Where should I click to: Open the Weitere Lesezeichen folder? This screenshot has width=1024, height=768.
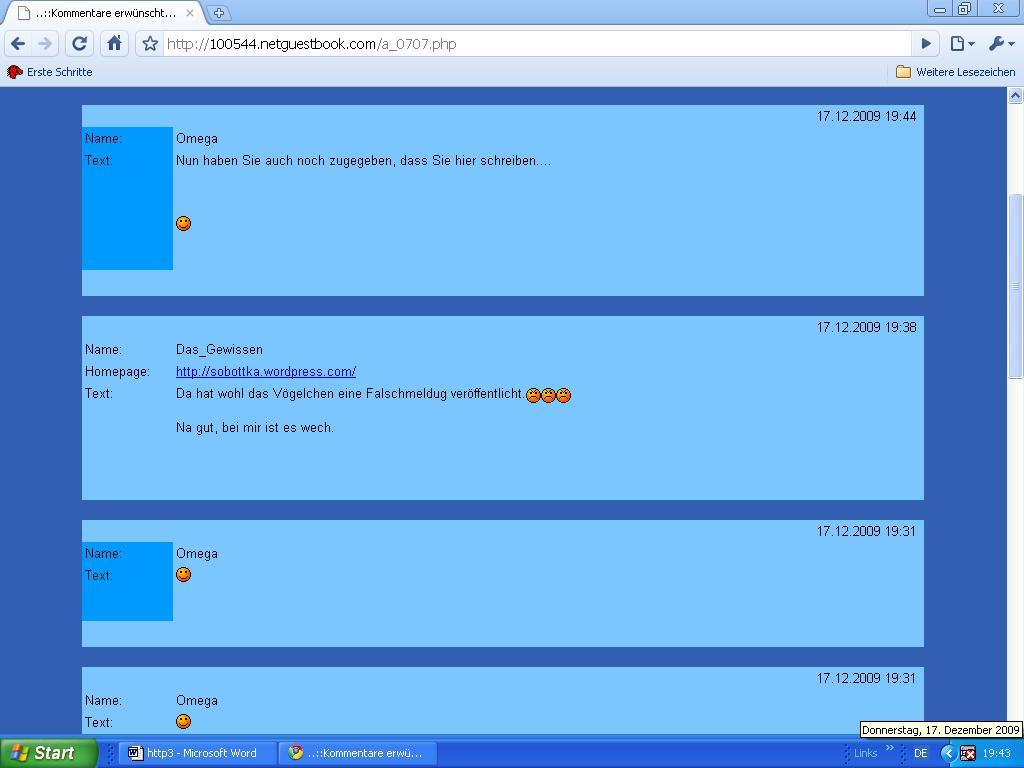(955, 72)
